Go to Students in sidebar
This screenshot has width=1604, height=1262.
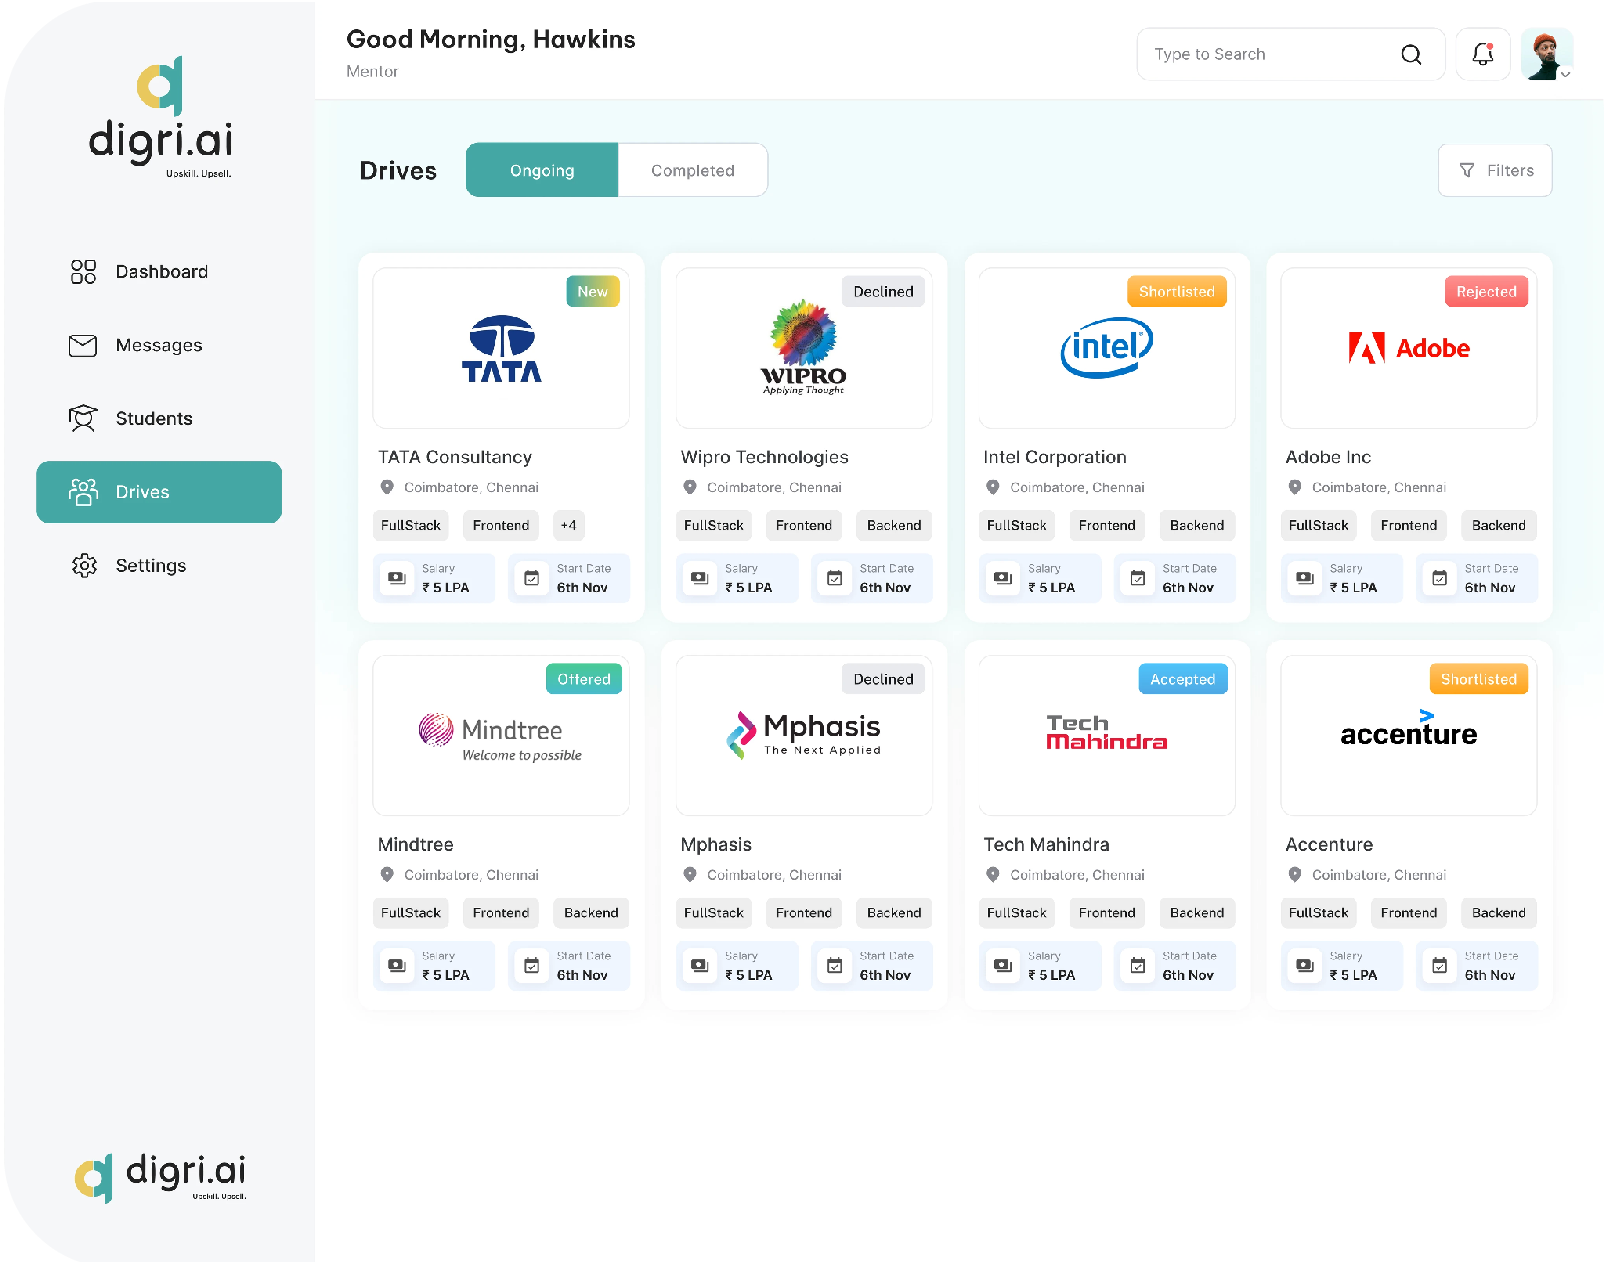153,419
